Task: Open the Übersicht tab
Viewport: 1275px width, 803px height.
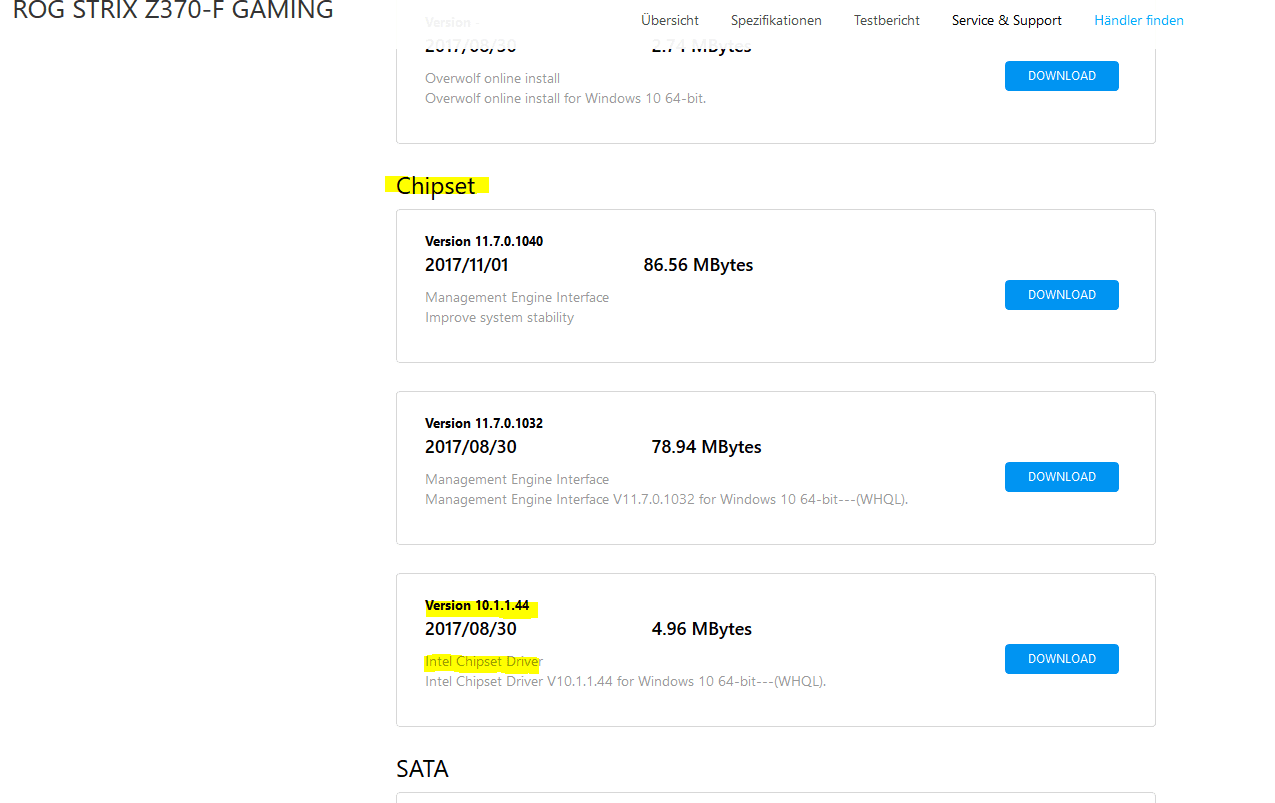Action: click(x=670, y=20)
